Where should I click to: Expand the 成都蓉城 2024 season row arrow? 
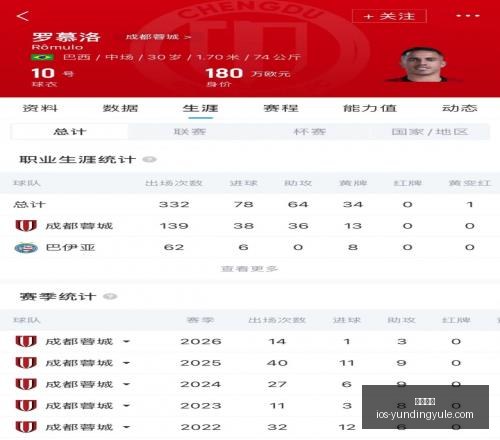pos(126,384)
